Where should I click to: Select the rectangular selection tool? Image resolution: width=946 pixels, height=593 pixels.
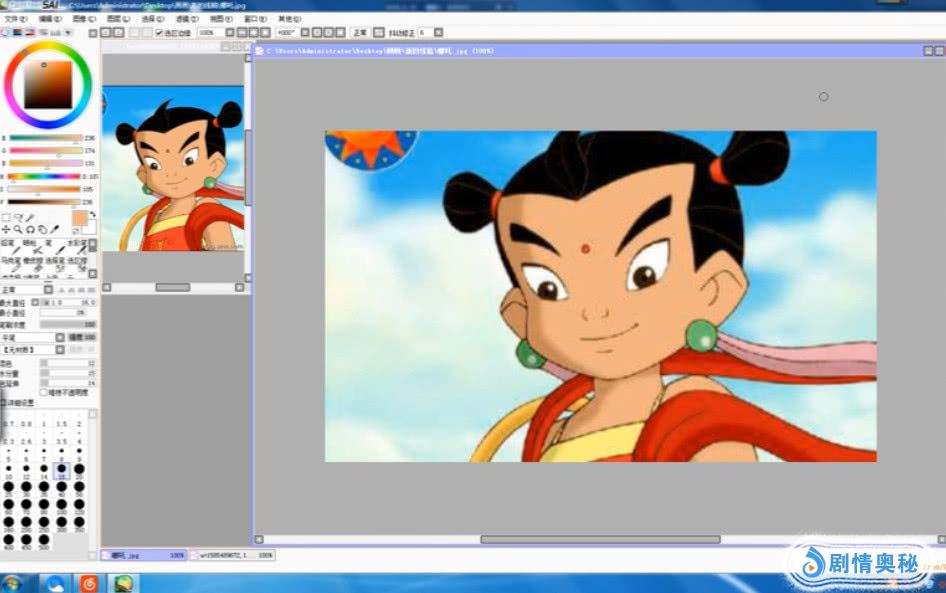tap(6, 217)
